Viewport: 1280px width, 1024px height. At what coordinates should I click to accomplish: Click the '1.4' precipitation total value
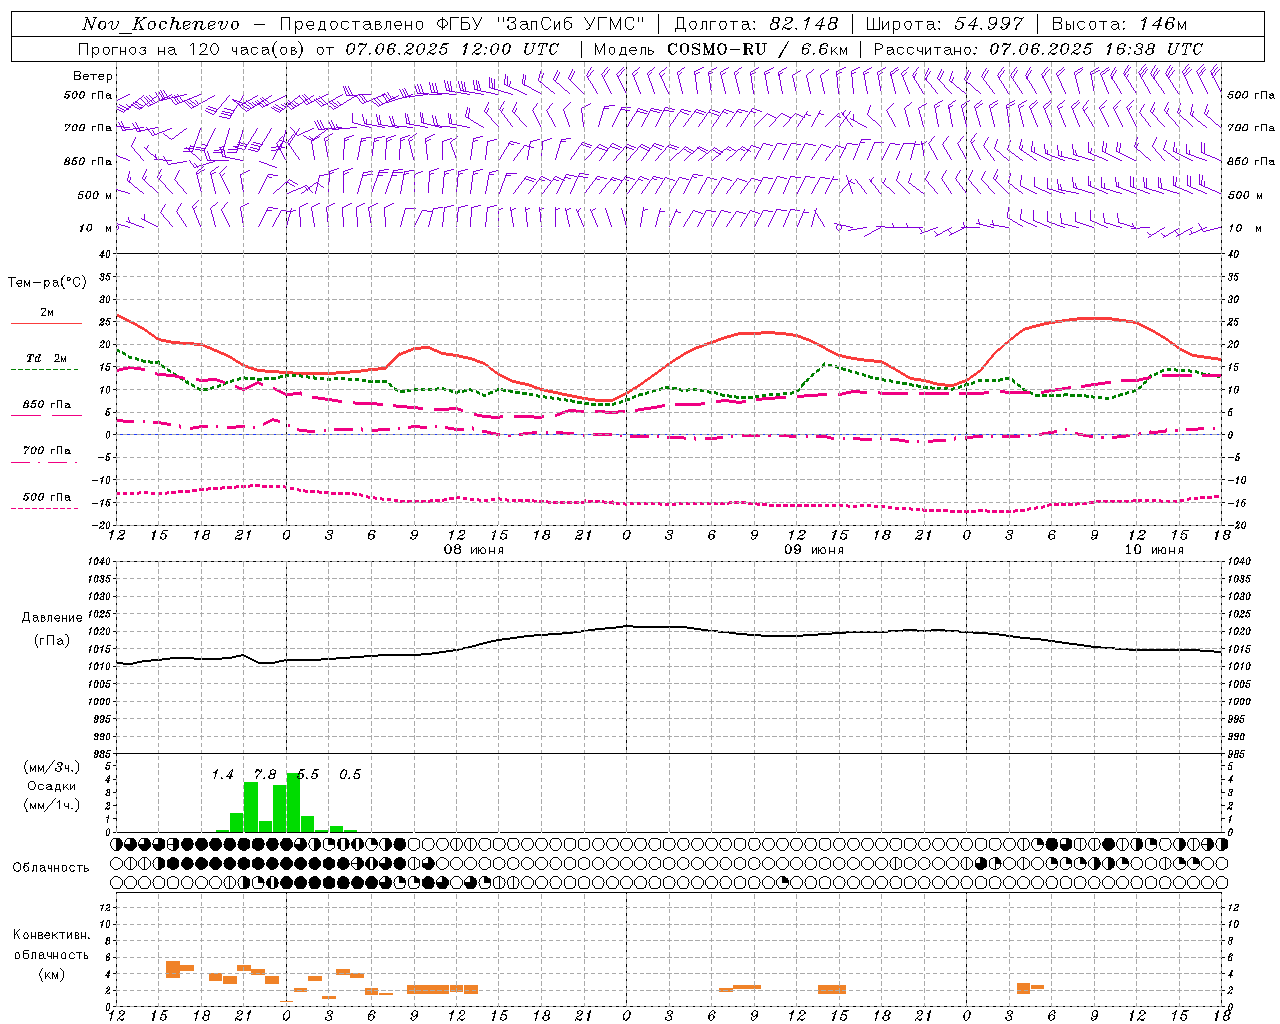pyautogui.click(x=222, y=774)
